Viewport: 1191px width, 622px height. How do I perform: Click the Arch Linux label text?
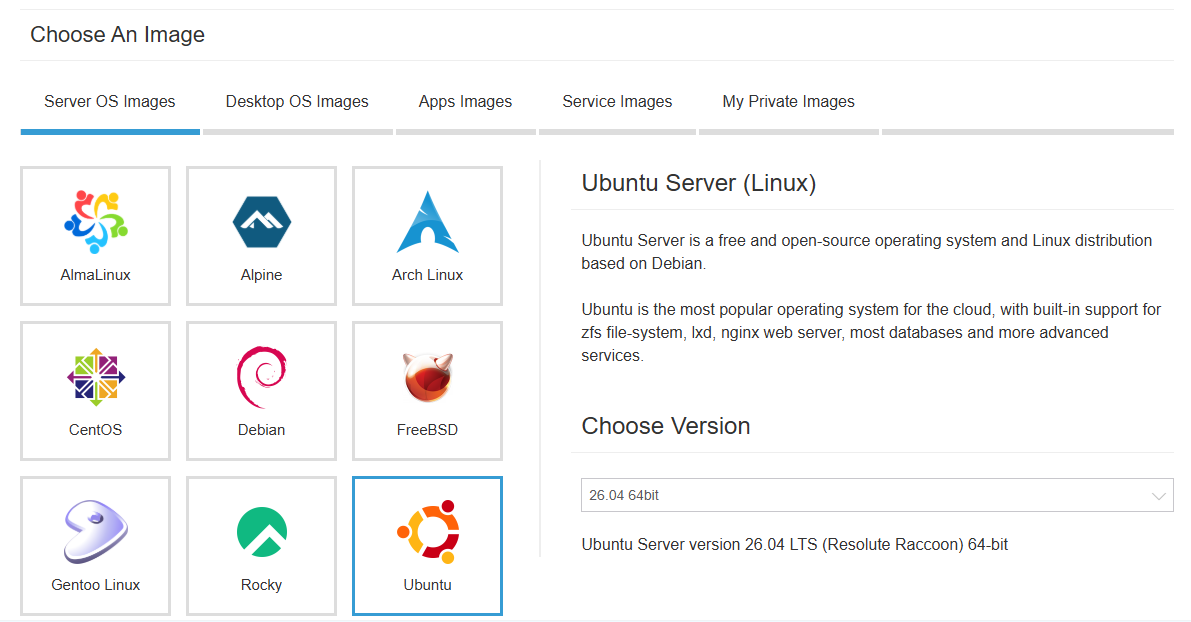click(x=428, y=275)
